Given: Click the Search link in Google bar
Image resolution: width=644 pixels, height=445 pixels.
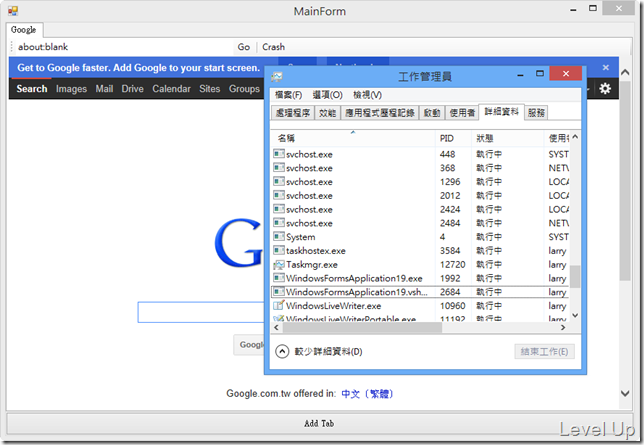Looking at the screenshot, I should coord(32,89).
